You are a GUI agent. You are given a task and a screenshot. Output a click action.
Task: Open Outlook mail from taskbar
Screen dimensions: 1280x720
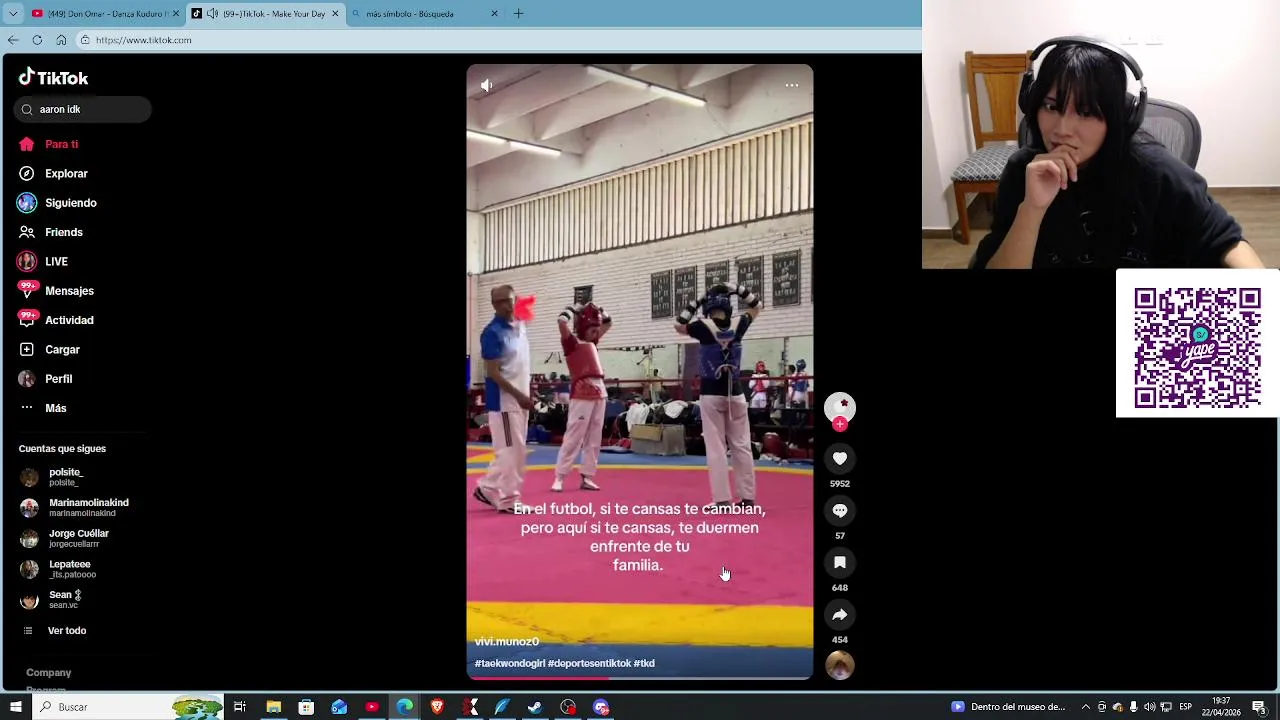point(339,707)
